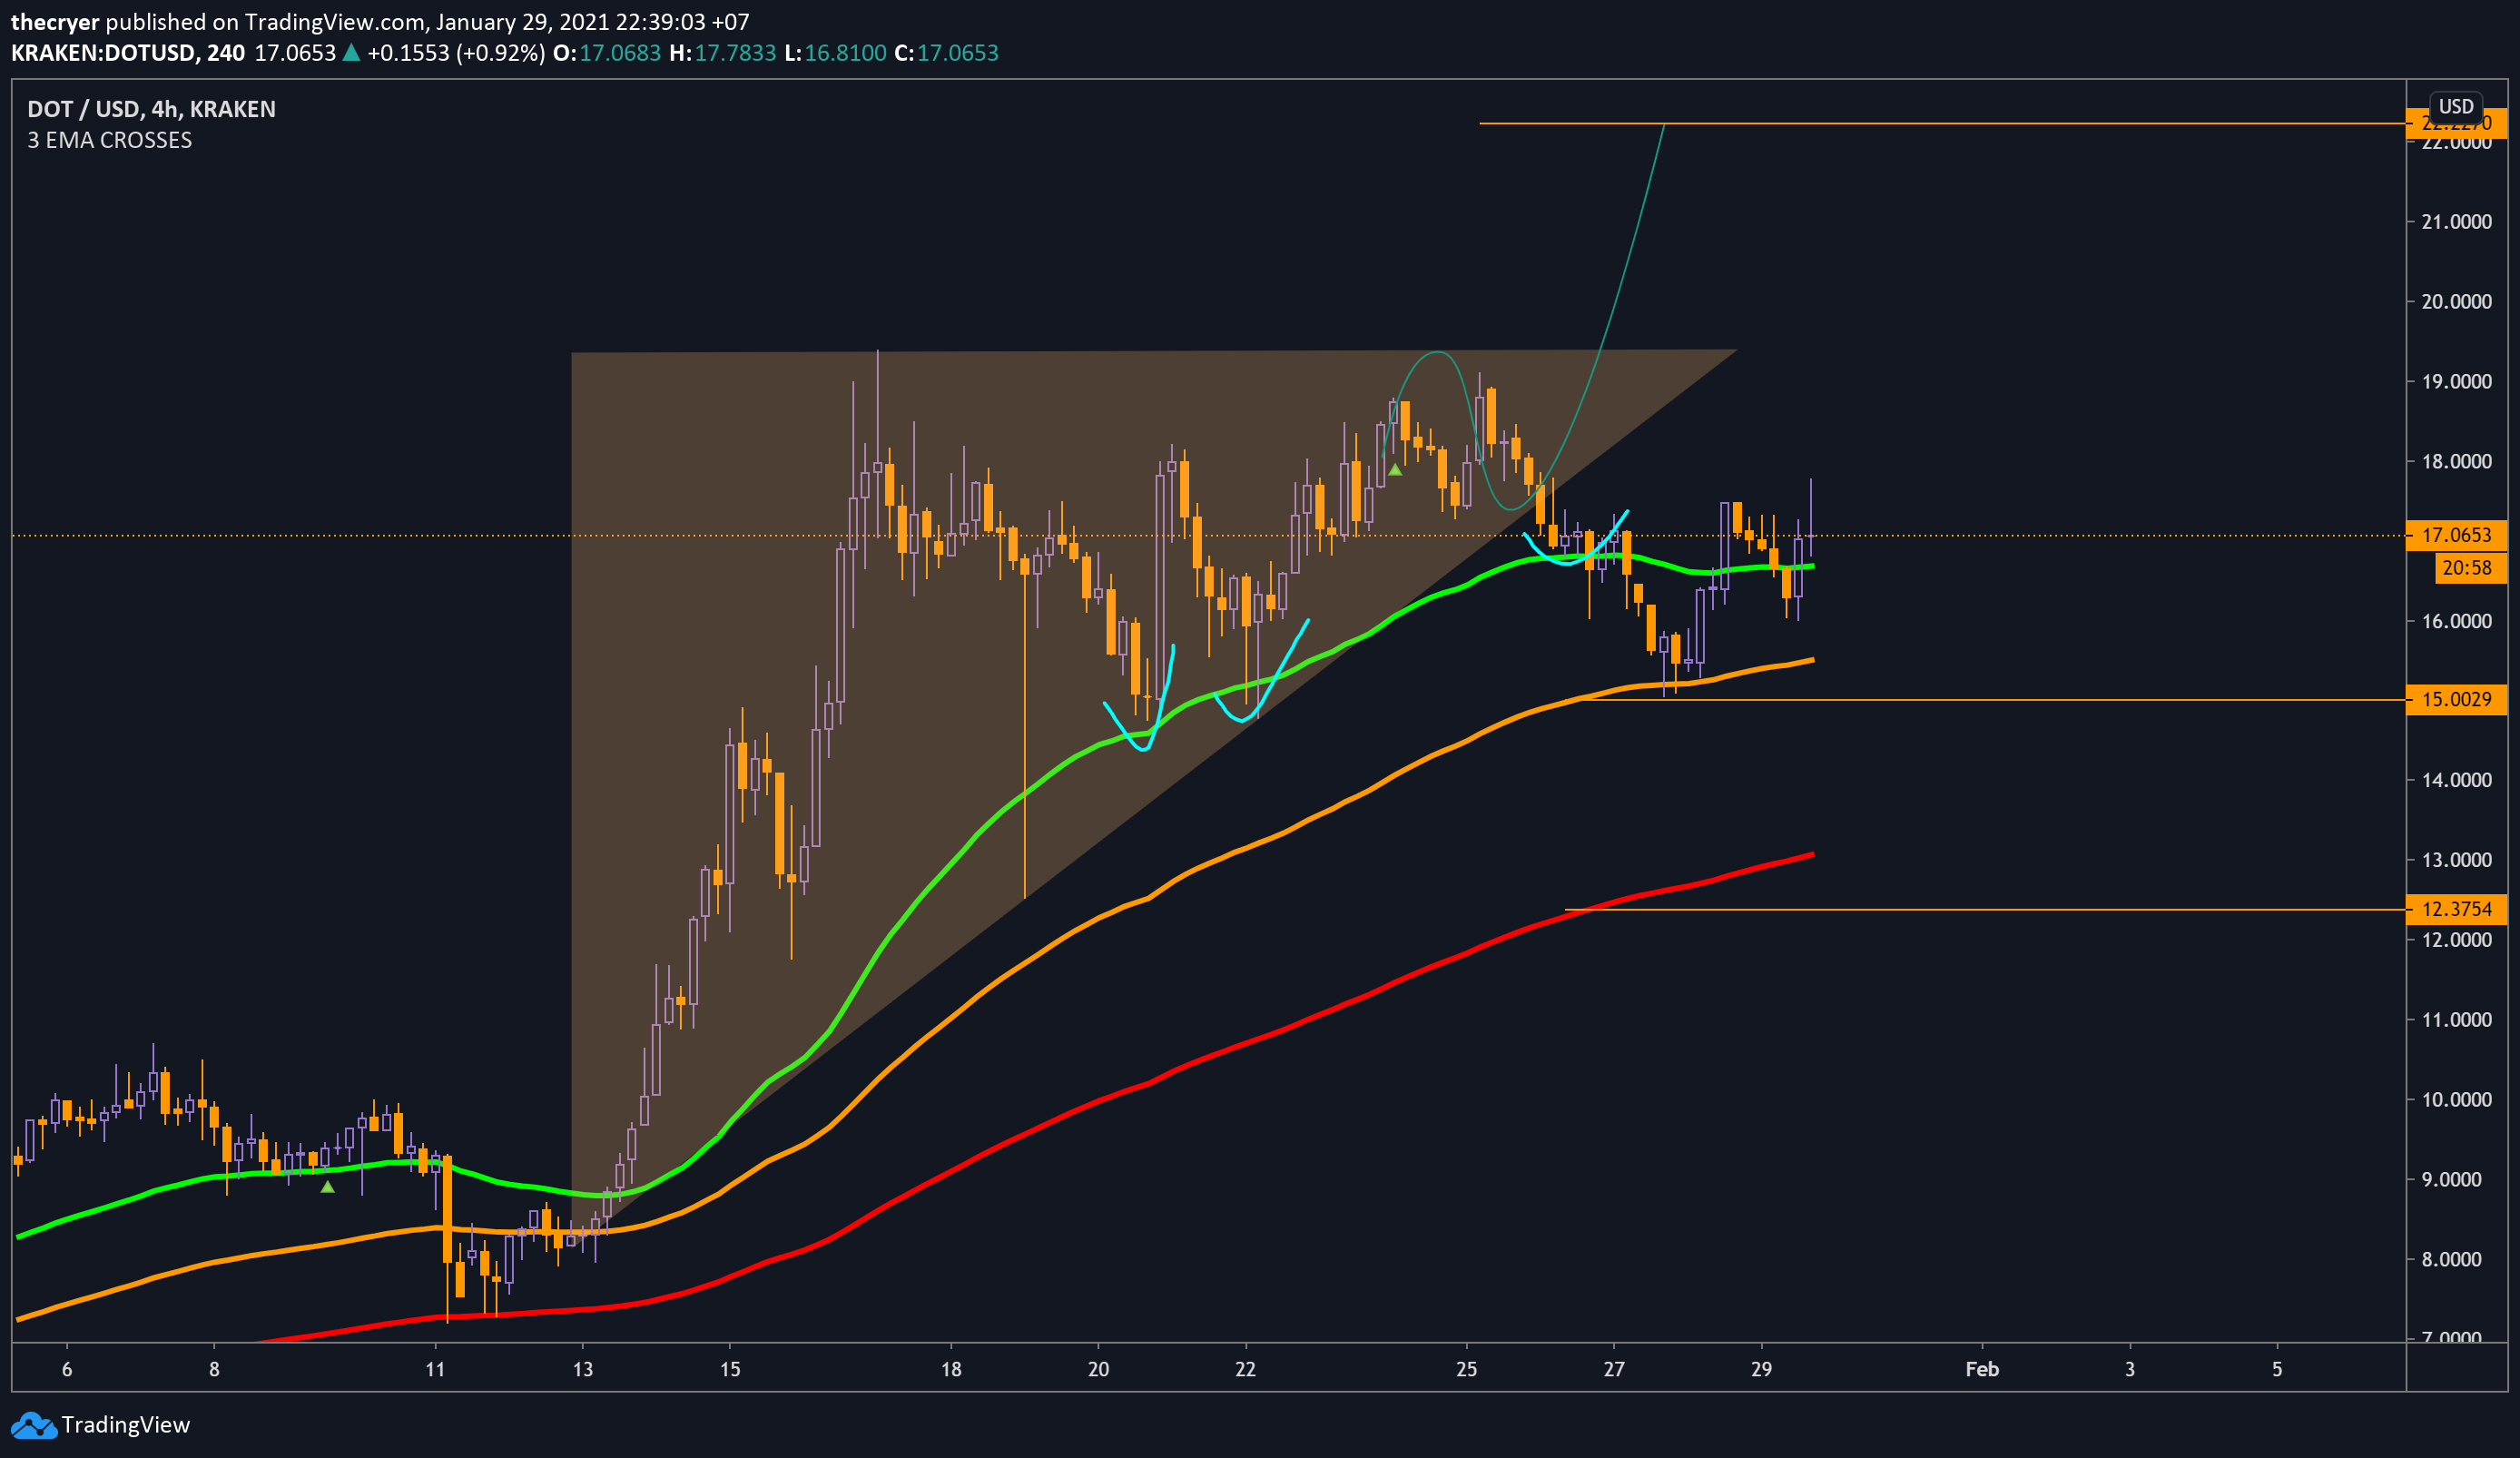Click the '25' date label on time axis

click(x=1466, y=1369)
